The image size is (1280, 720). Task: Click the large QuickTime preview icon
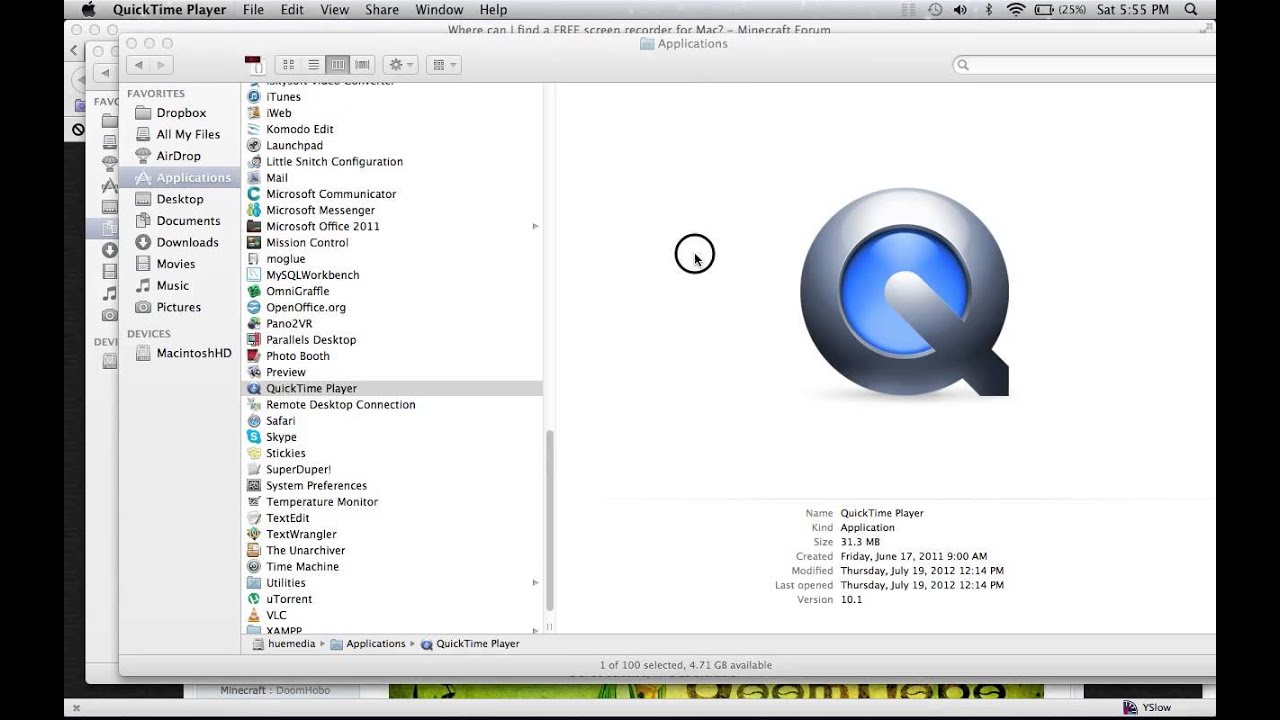point(905,292)
